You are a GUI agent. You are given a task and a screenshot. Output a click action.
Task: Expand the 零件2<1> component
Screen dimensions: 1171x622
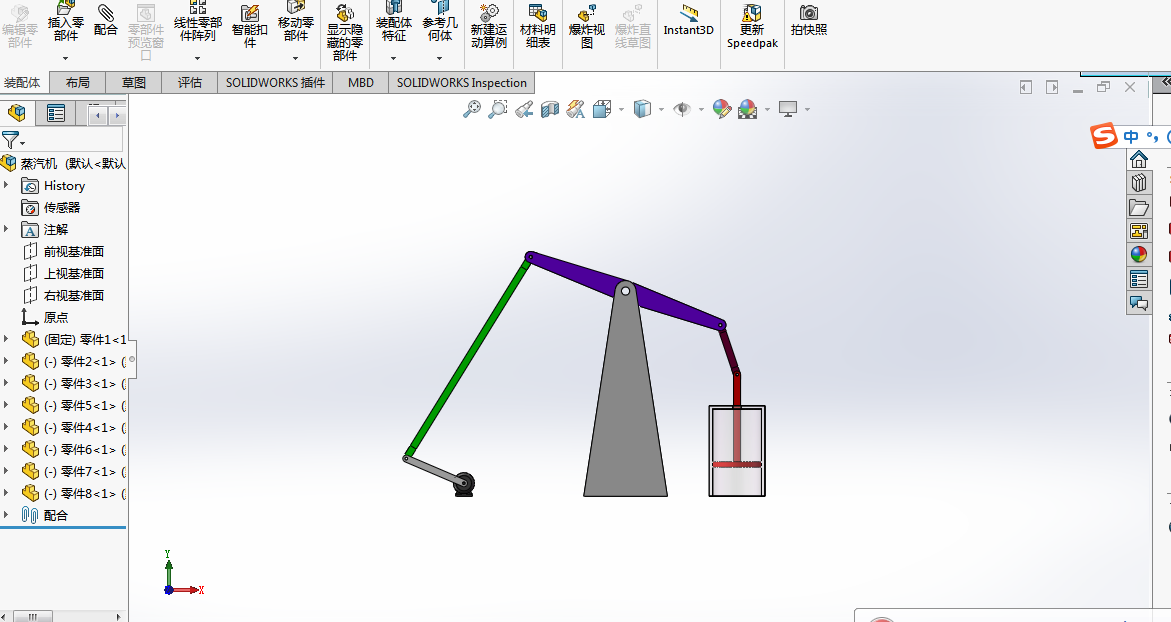click(7, 360)
